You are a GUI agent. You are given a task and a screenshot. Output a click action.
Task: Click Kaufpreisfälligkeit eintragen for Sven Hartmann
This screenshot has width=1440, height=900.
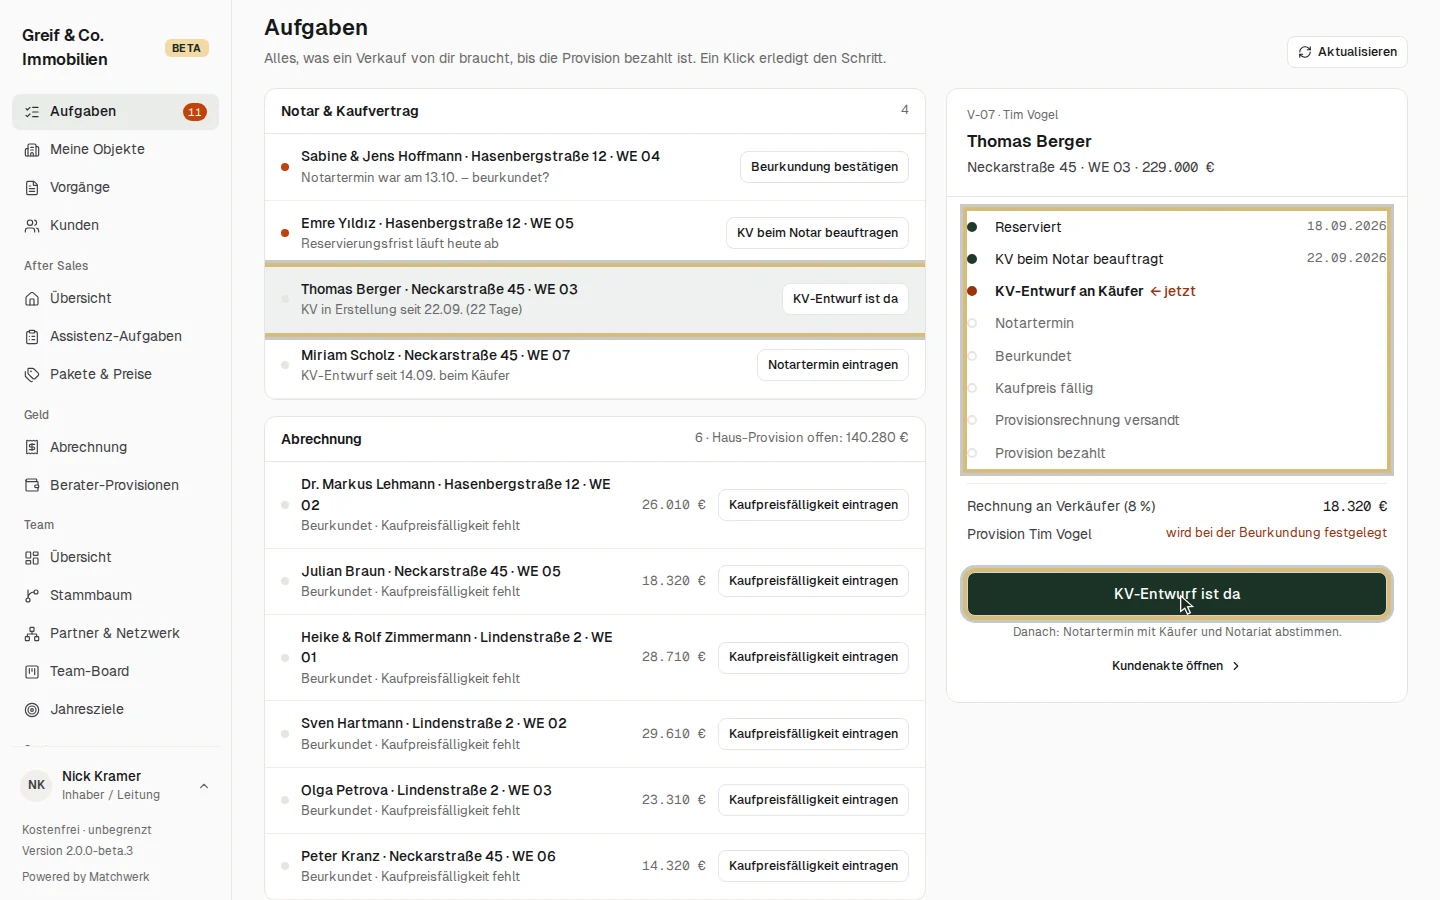[x=813, y=734]
